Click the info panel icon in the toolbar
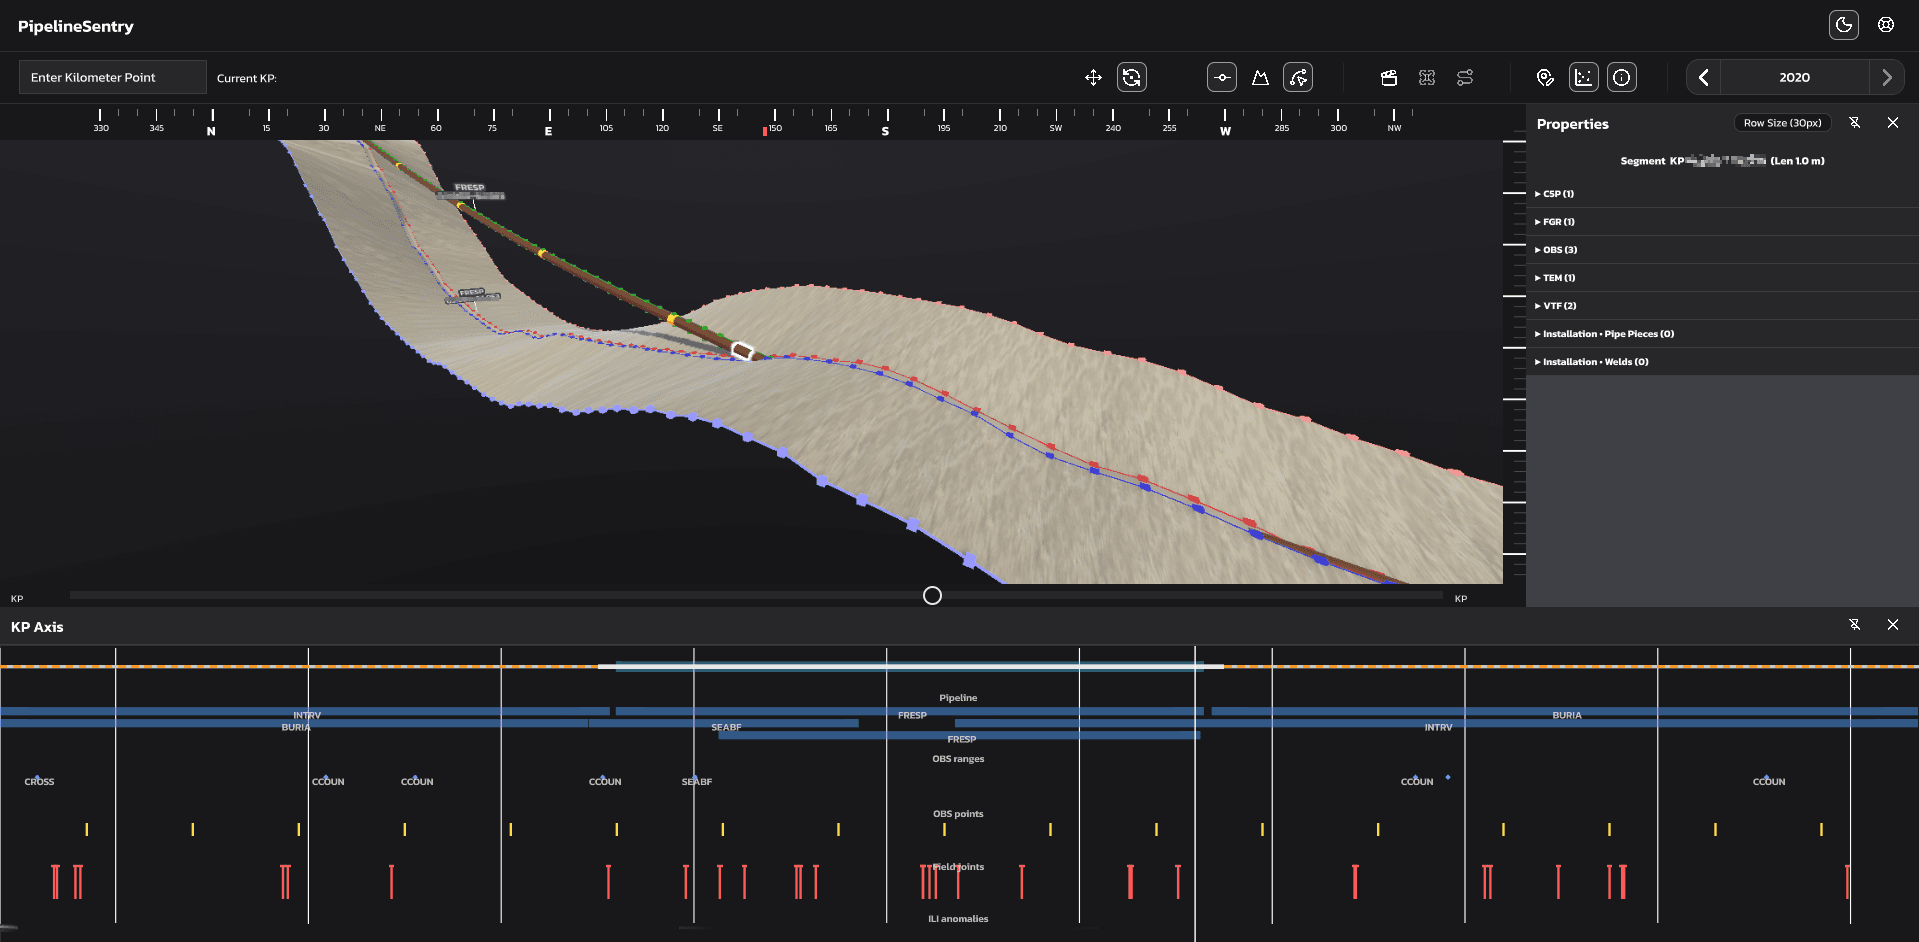 1621,77
